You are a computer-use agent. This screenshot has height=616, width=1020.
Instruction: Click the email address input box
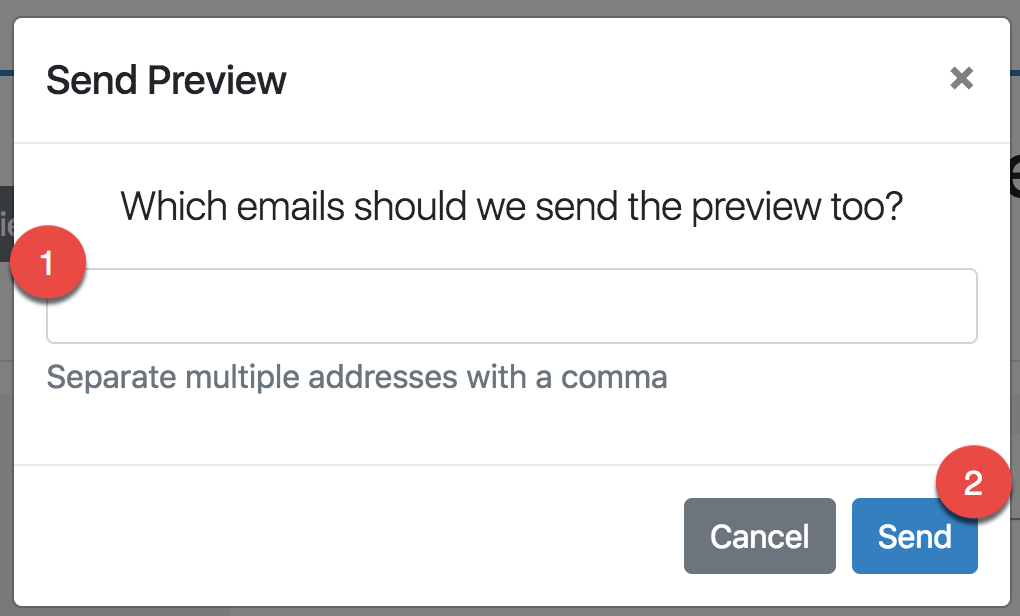point(511,306)
